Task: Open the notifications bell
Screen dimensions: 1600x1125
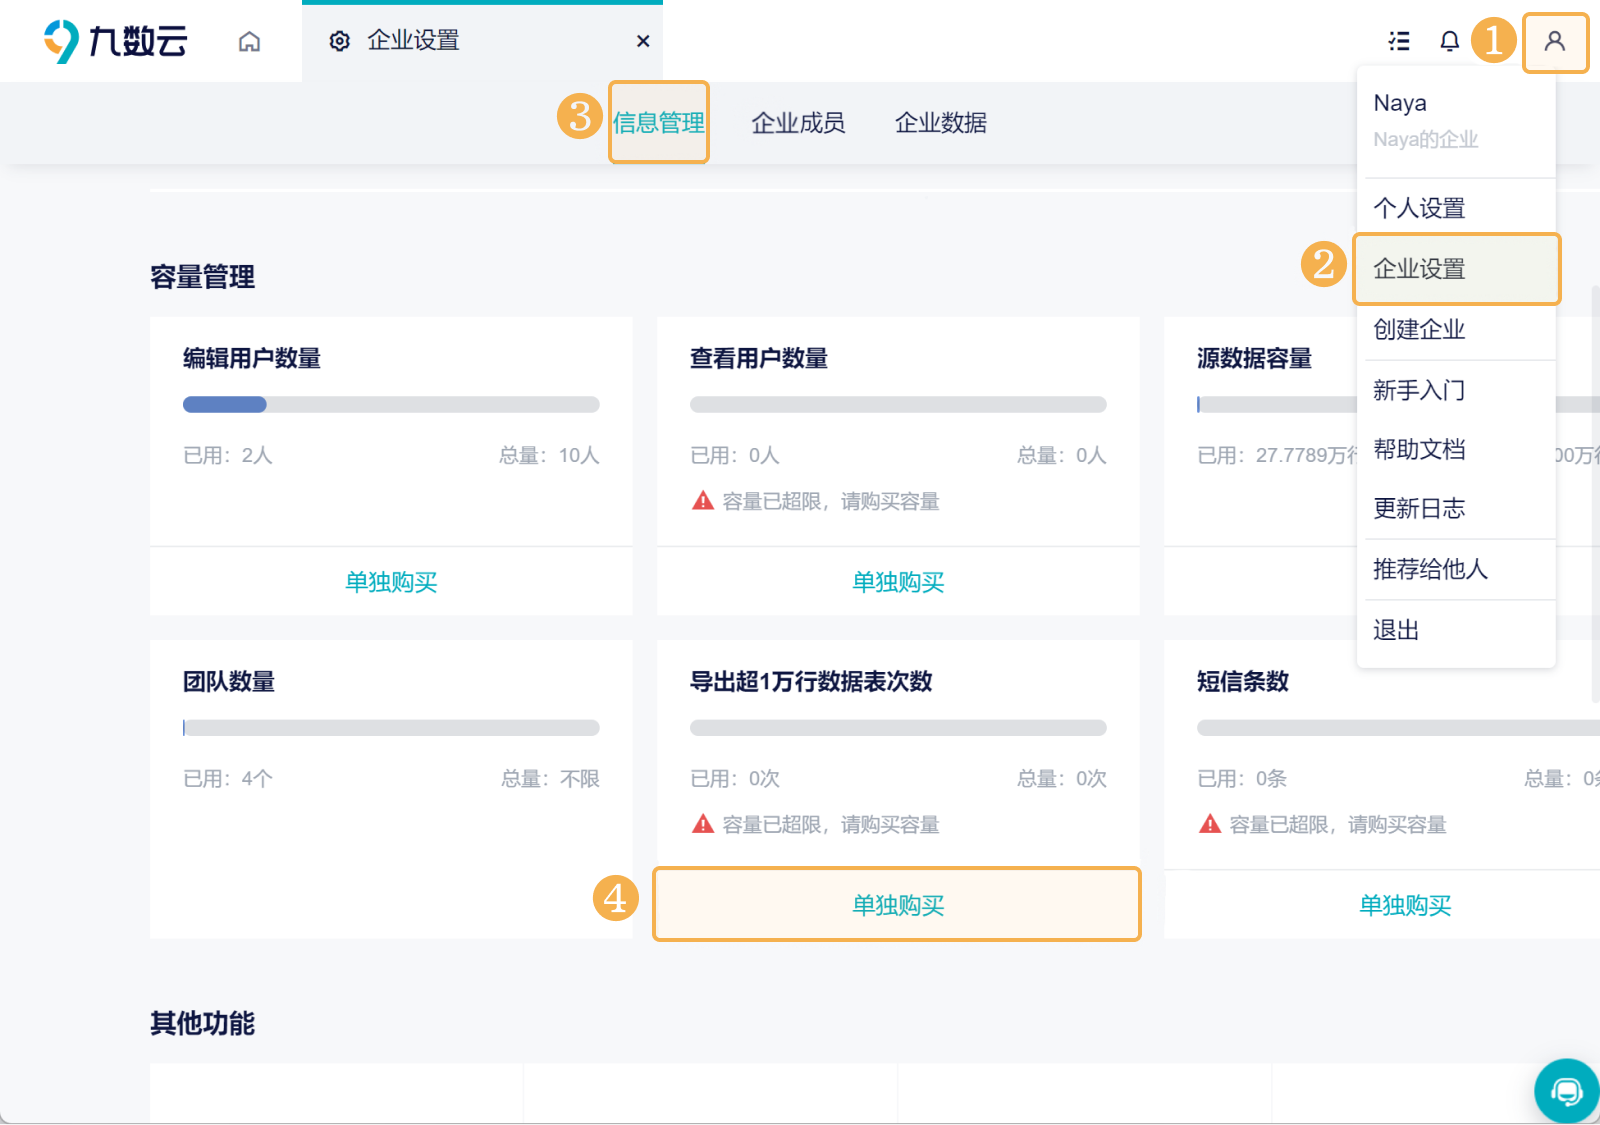Action: coord(1449,41)
